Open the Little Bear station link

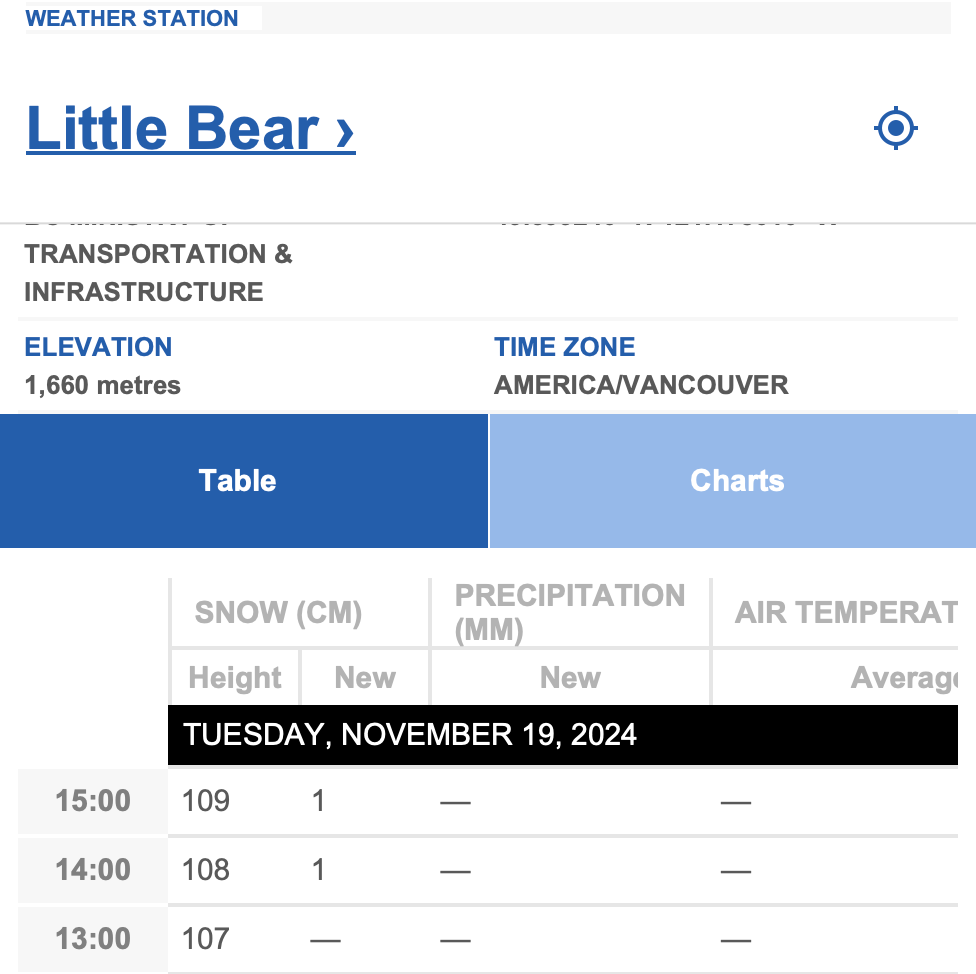(190, 129)
